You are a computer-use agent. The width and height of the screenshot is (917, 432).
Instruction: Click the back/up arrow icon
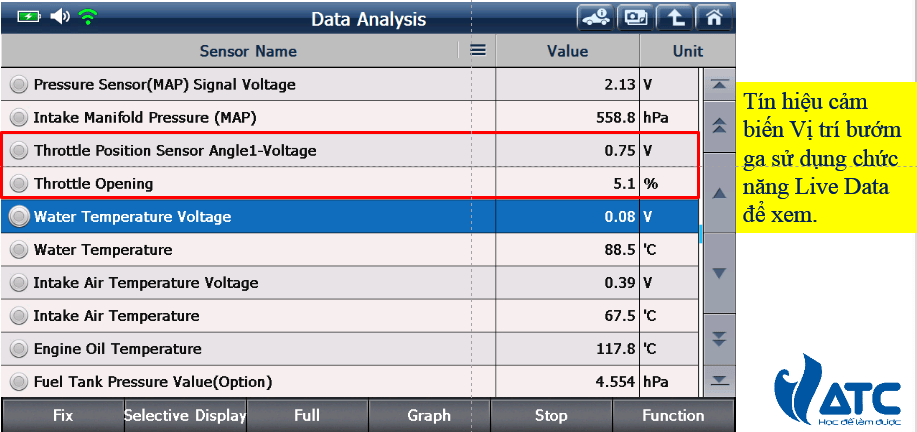click(676, 18)
